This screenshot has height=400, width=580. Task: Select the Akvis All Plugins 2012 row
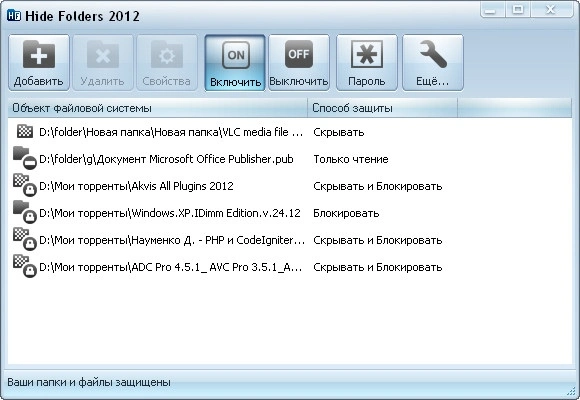(290, 186)
